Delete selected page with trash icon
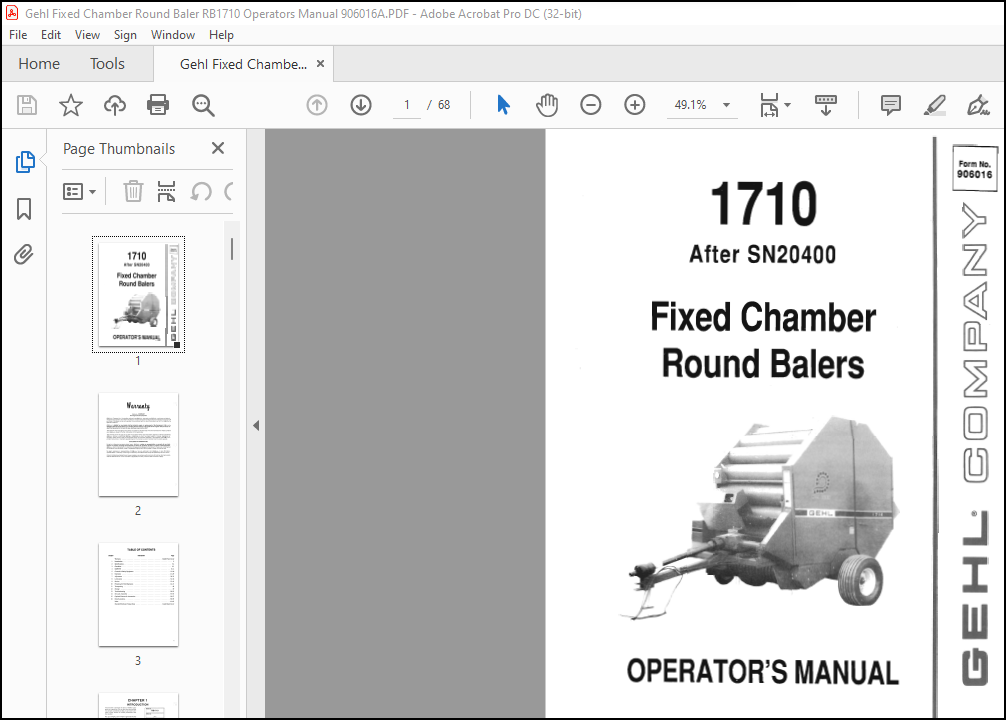The image size is (1006, 720). pos(133,191)
